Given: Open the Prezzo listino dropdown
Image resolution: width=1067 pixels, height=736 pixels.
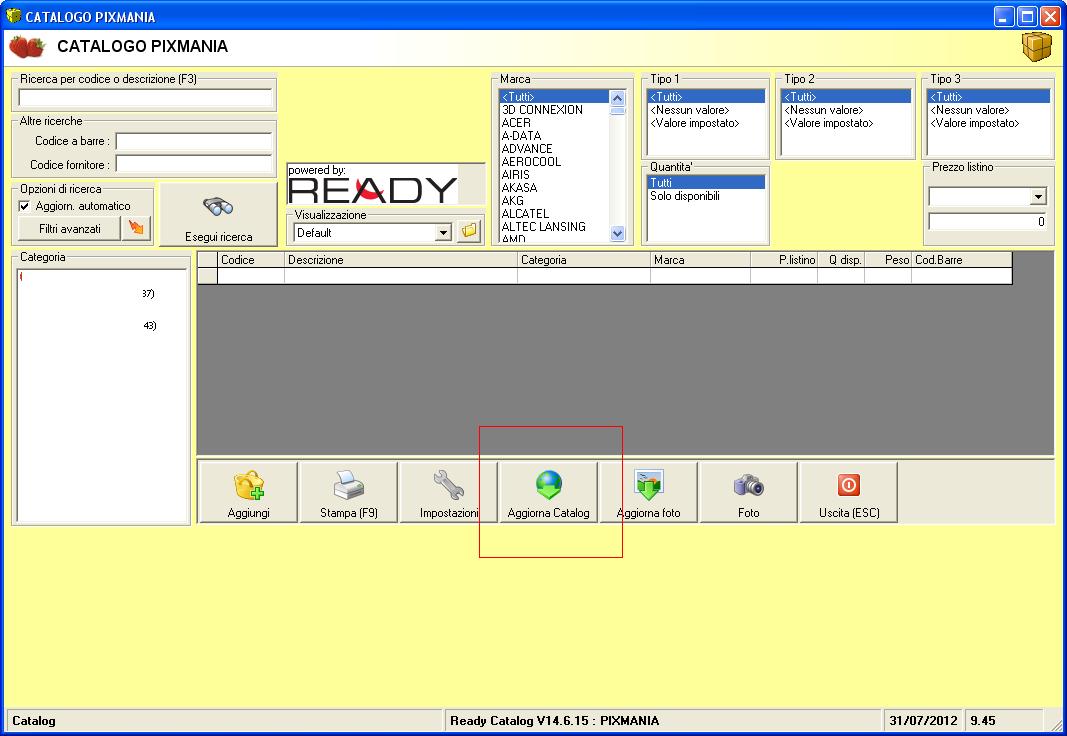Looking at the screenshot, I should click(1038, 197).
